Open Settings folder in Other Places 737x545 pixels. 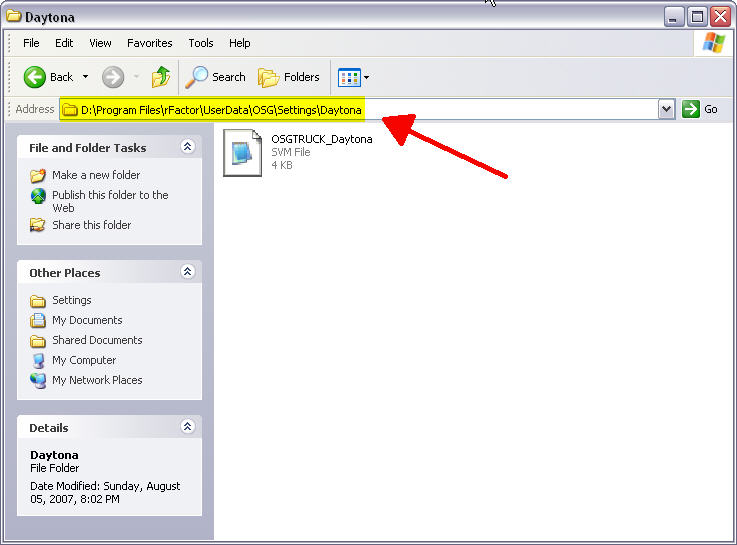pyautogui.click(x=71, y=300)
